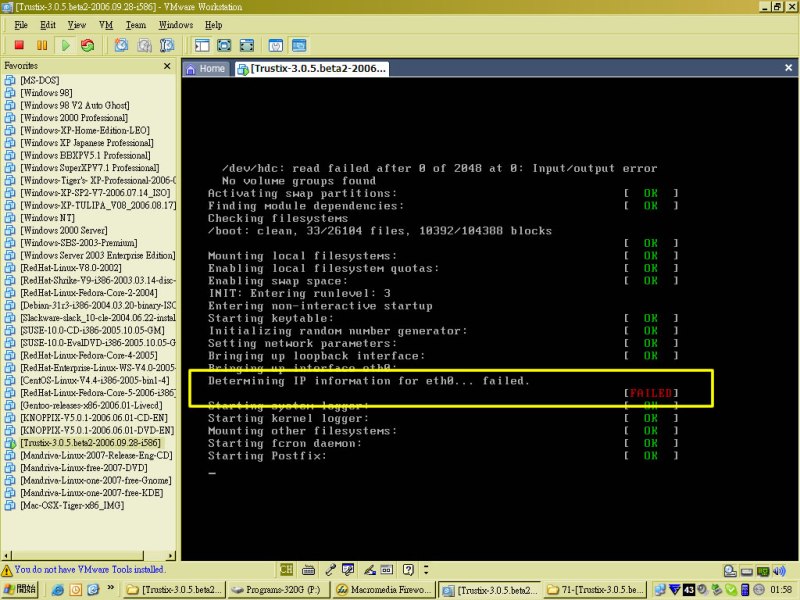Screen dimensions: 800x600
Task: Take a snapshot of the VM
Action: pos(121,45)
